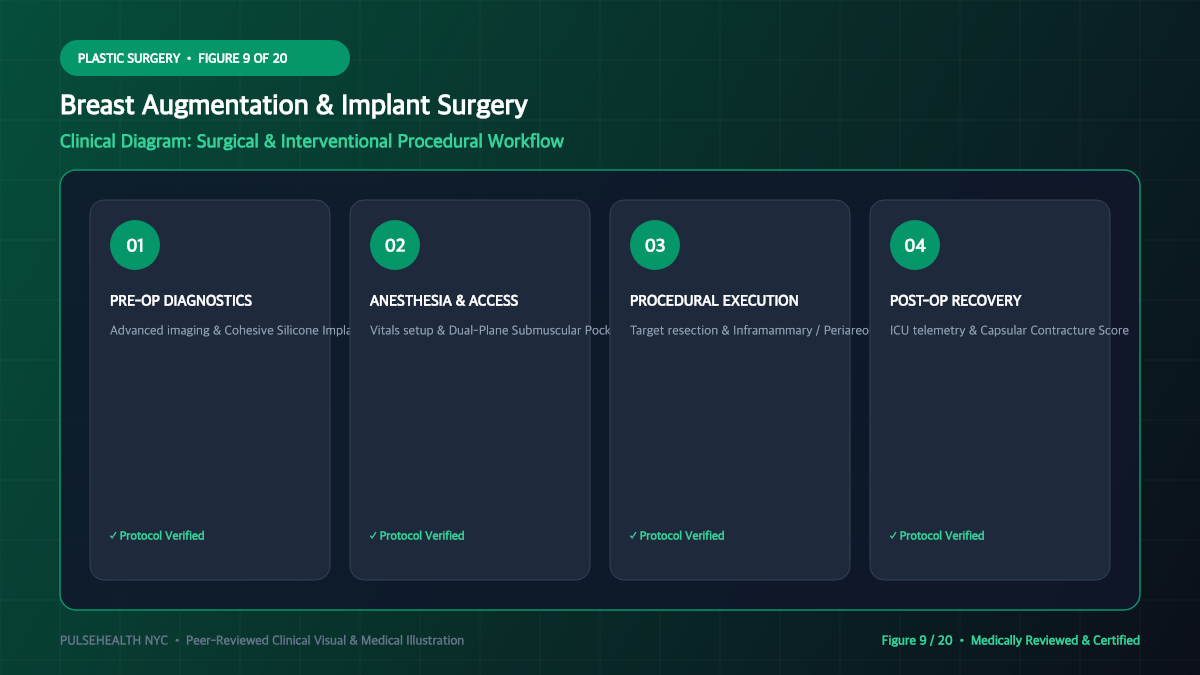The height and width of the screenshot is (675, 1200).
Task: Select the Plastic Surgery figure 9 of 20 pill
Action: click(x=205, y=58)
